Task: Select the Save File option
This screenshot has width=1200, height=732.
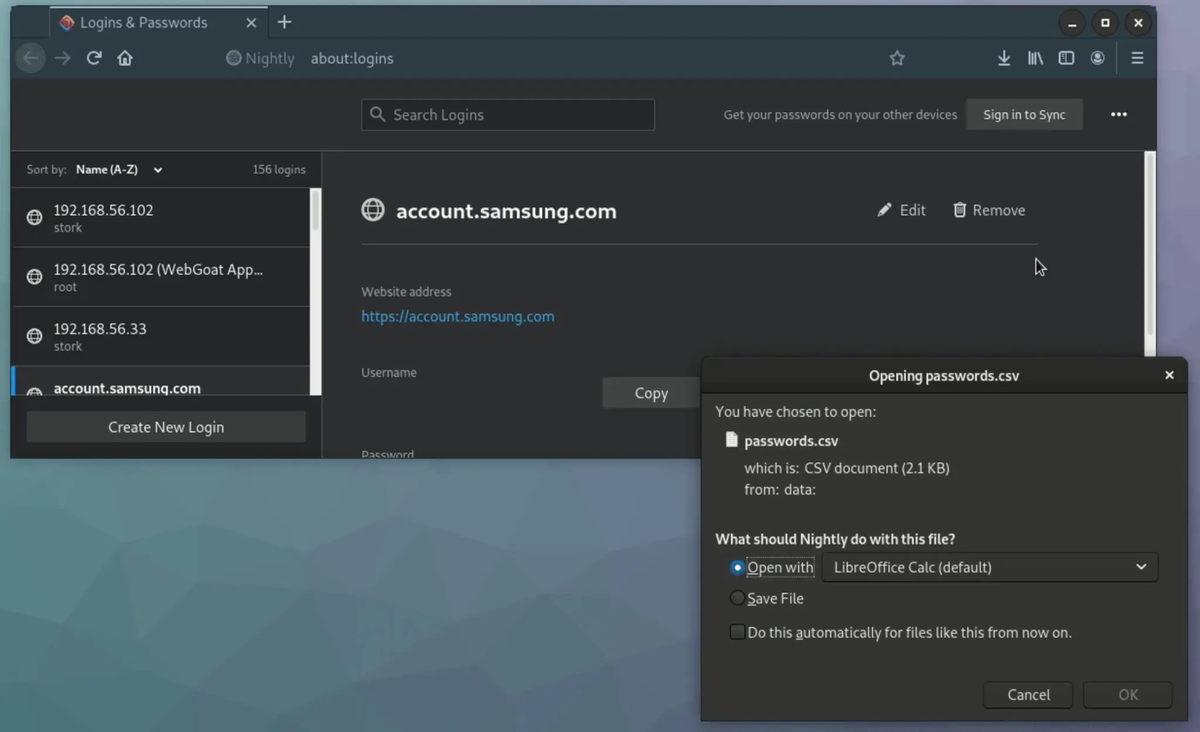Action: (x=737, y=598)
